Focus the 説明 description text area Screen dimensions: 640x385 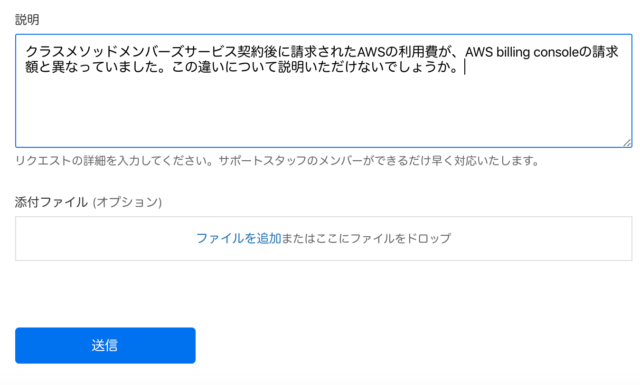pyautogui.click(x=324, y=91)
